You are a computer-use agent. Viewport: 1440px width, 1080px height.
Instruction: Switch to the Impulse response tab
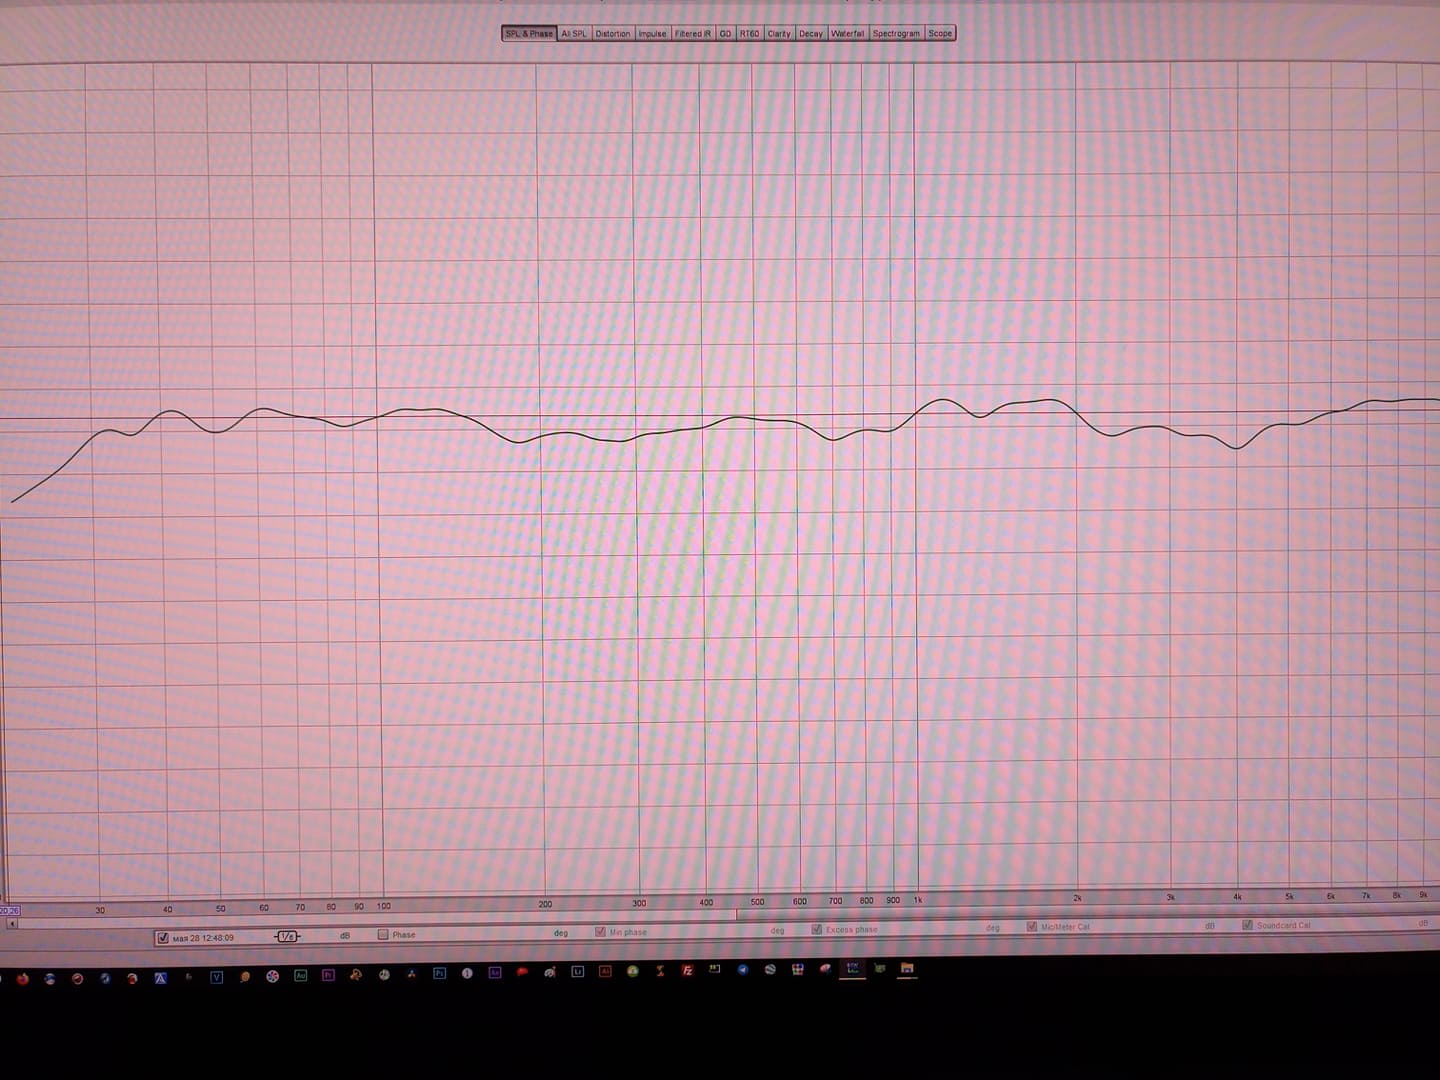point(652,34)
